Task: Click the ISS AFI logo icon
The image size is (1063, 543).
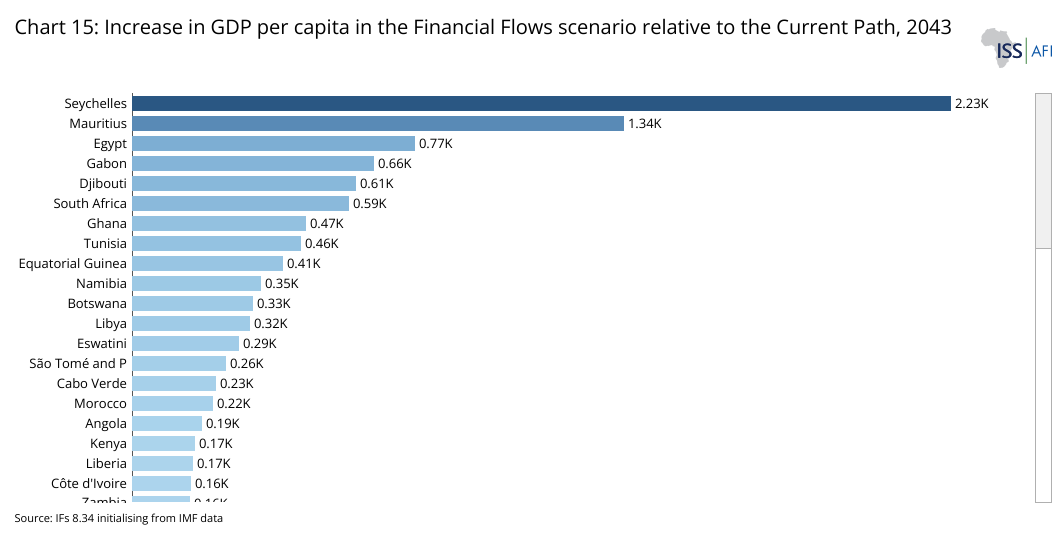Action: pos(1015,47)
